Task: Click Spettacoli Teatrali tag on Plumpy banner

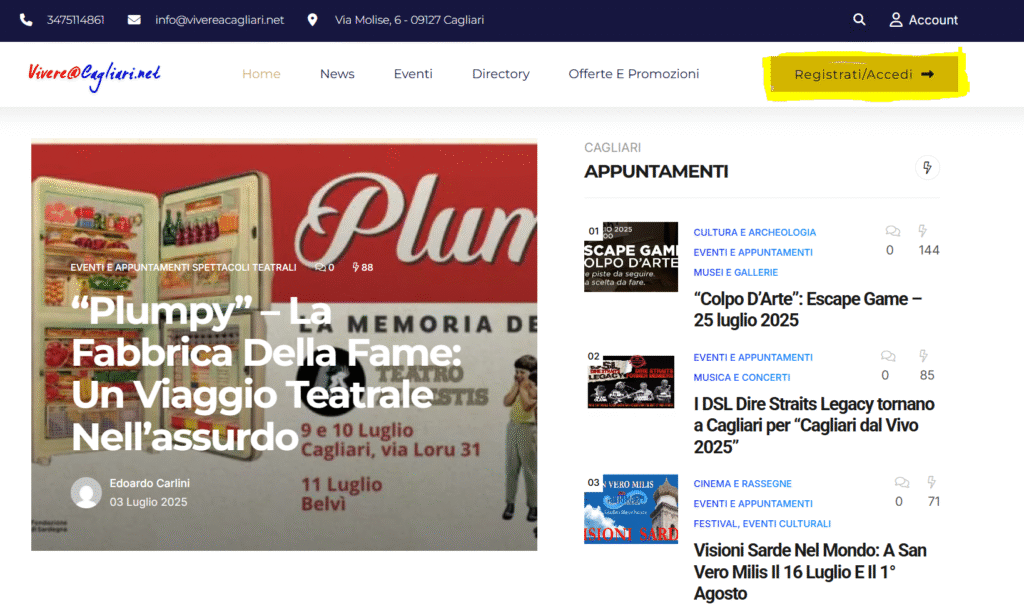Action: coord(245,267)
